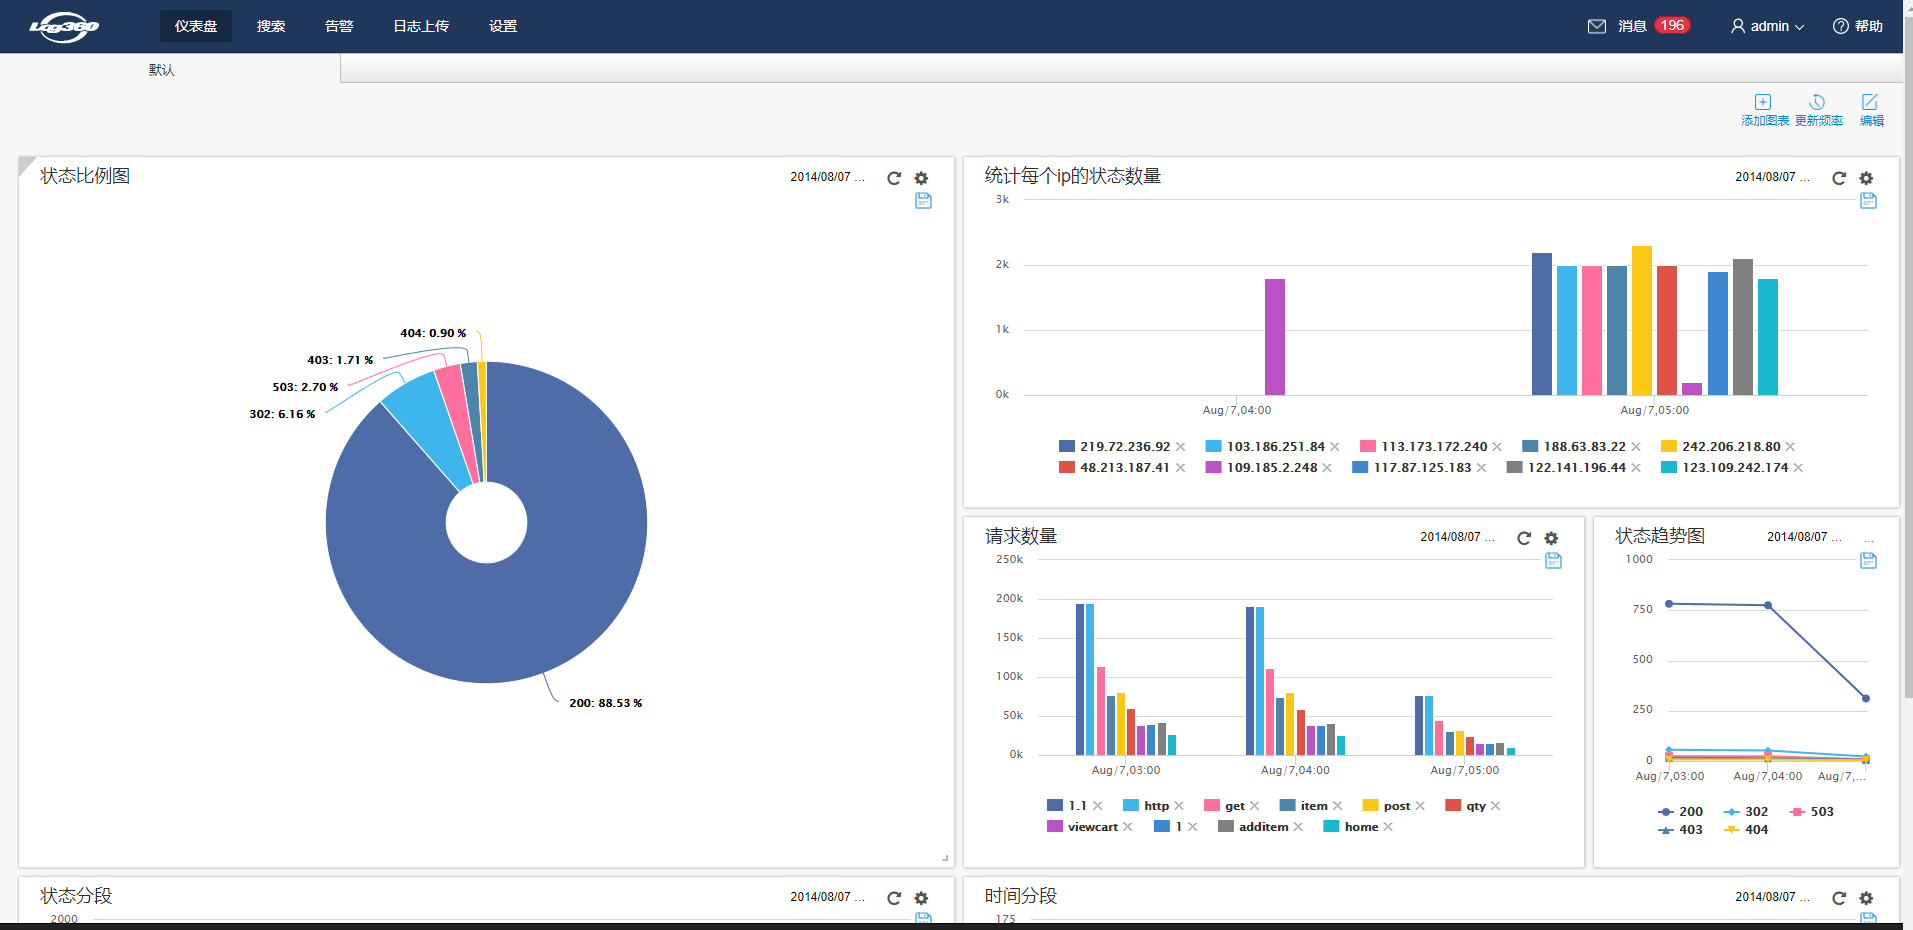Toggle the 200 line in 状态趋势图 legend
The image size is (1913, 930).
1680,812
